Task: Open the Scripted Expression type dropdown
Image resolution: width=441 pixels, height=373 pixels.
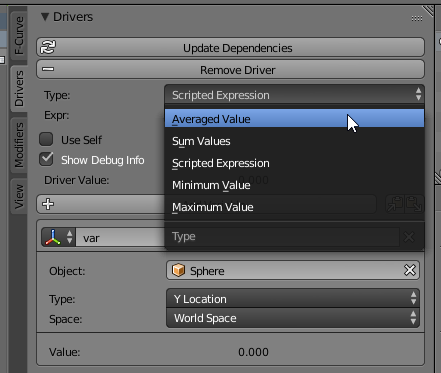Action: tap(294, 95)
